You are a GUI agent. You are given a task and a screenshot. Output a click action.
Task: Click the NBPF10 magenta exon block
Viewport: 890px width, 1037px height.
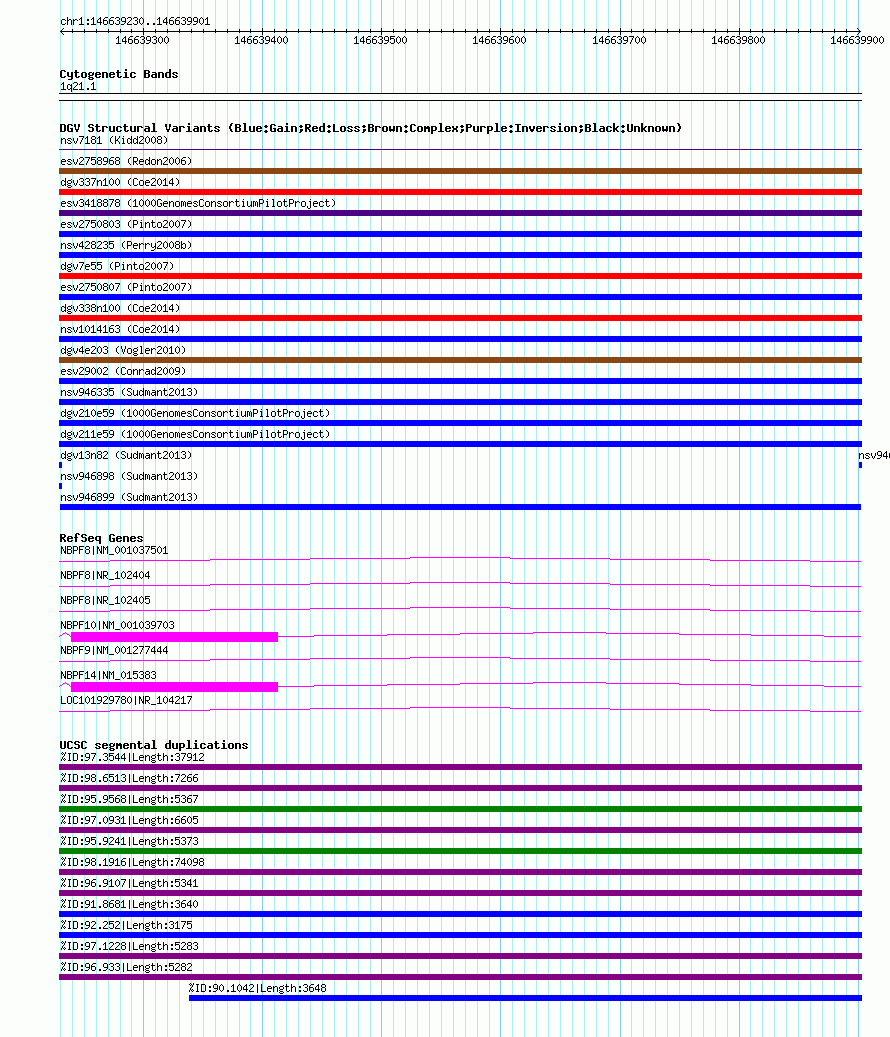click(x=175, y=637)
